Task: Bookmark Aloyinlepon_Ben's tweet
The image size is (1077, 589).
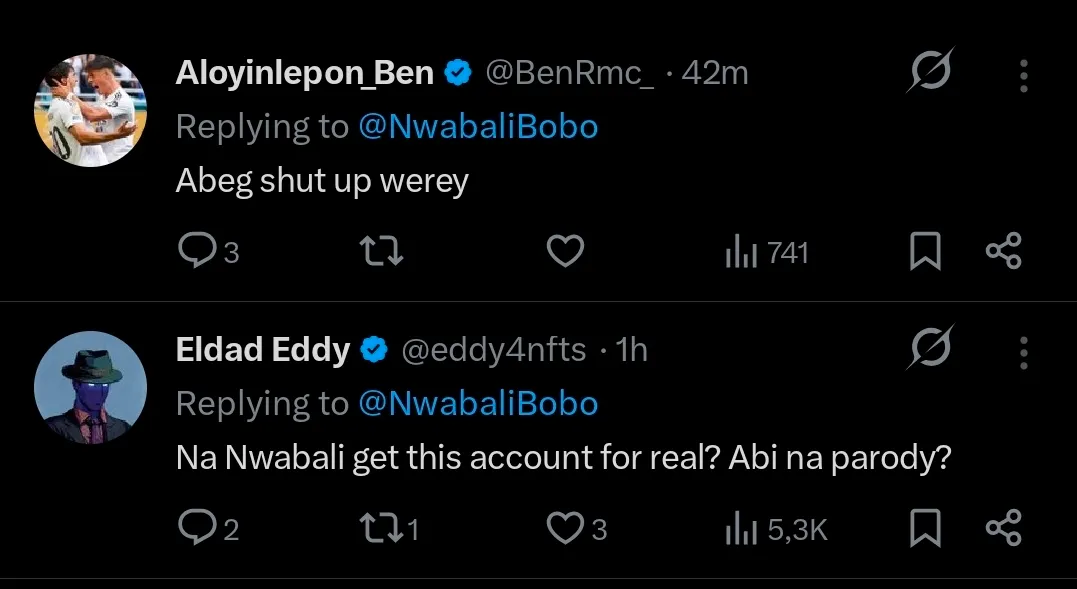Action: point(925,252)
